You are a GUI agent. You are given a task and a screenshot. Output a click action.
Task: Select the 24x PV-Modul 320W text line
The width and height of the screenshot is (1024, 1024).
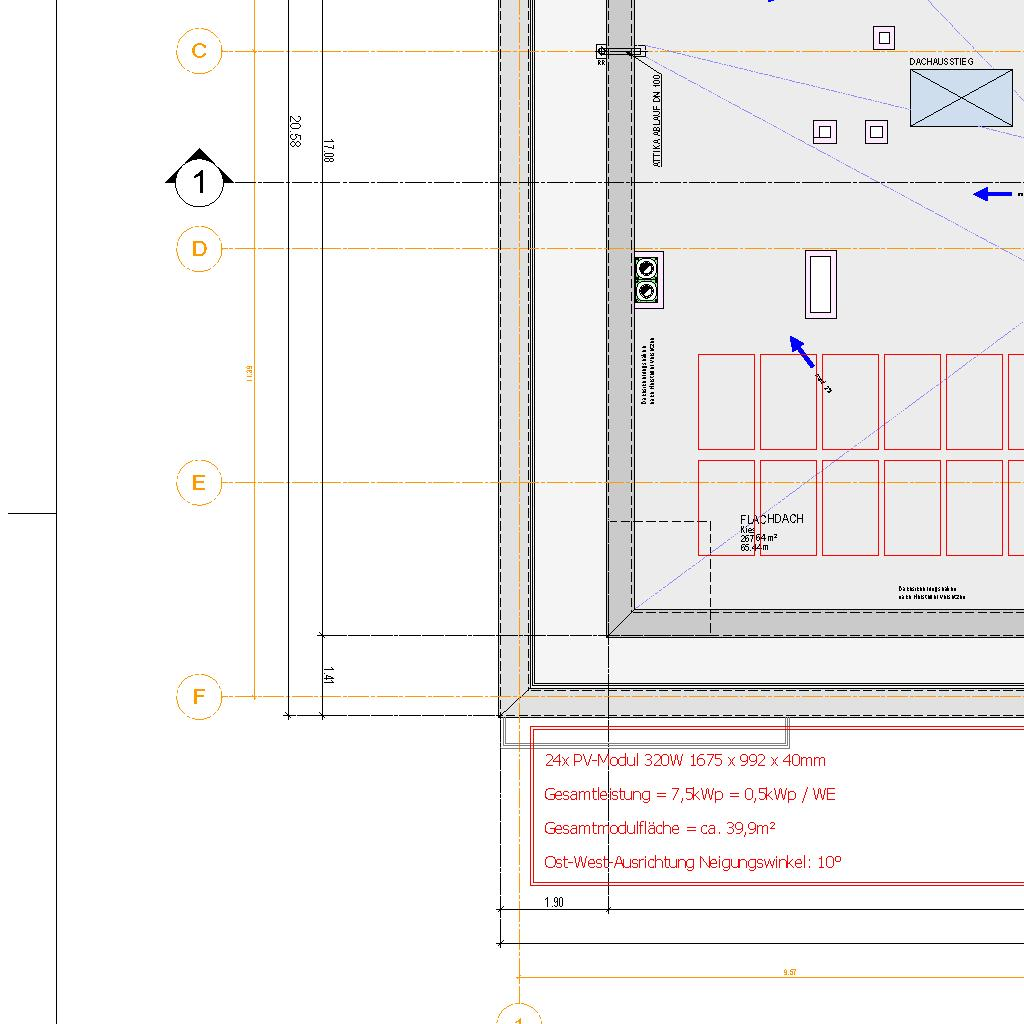tap(685, 760)
